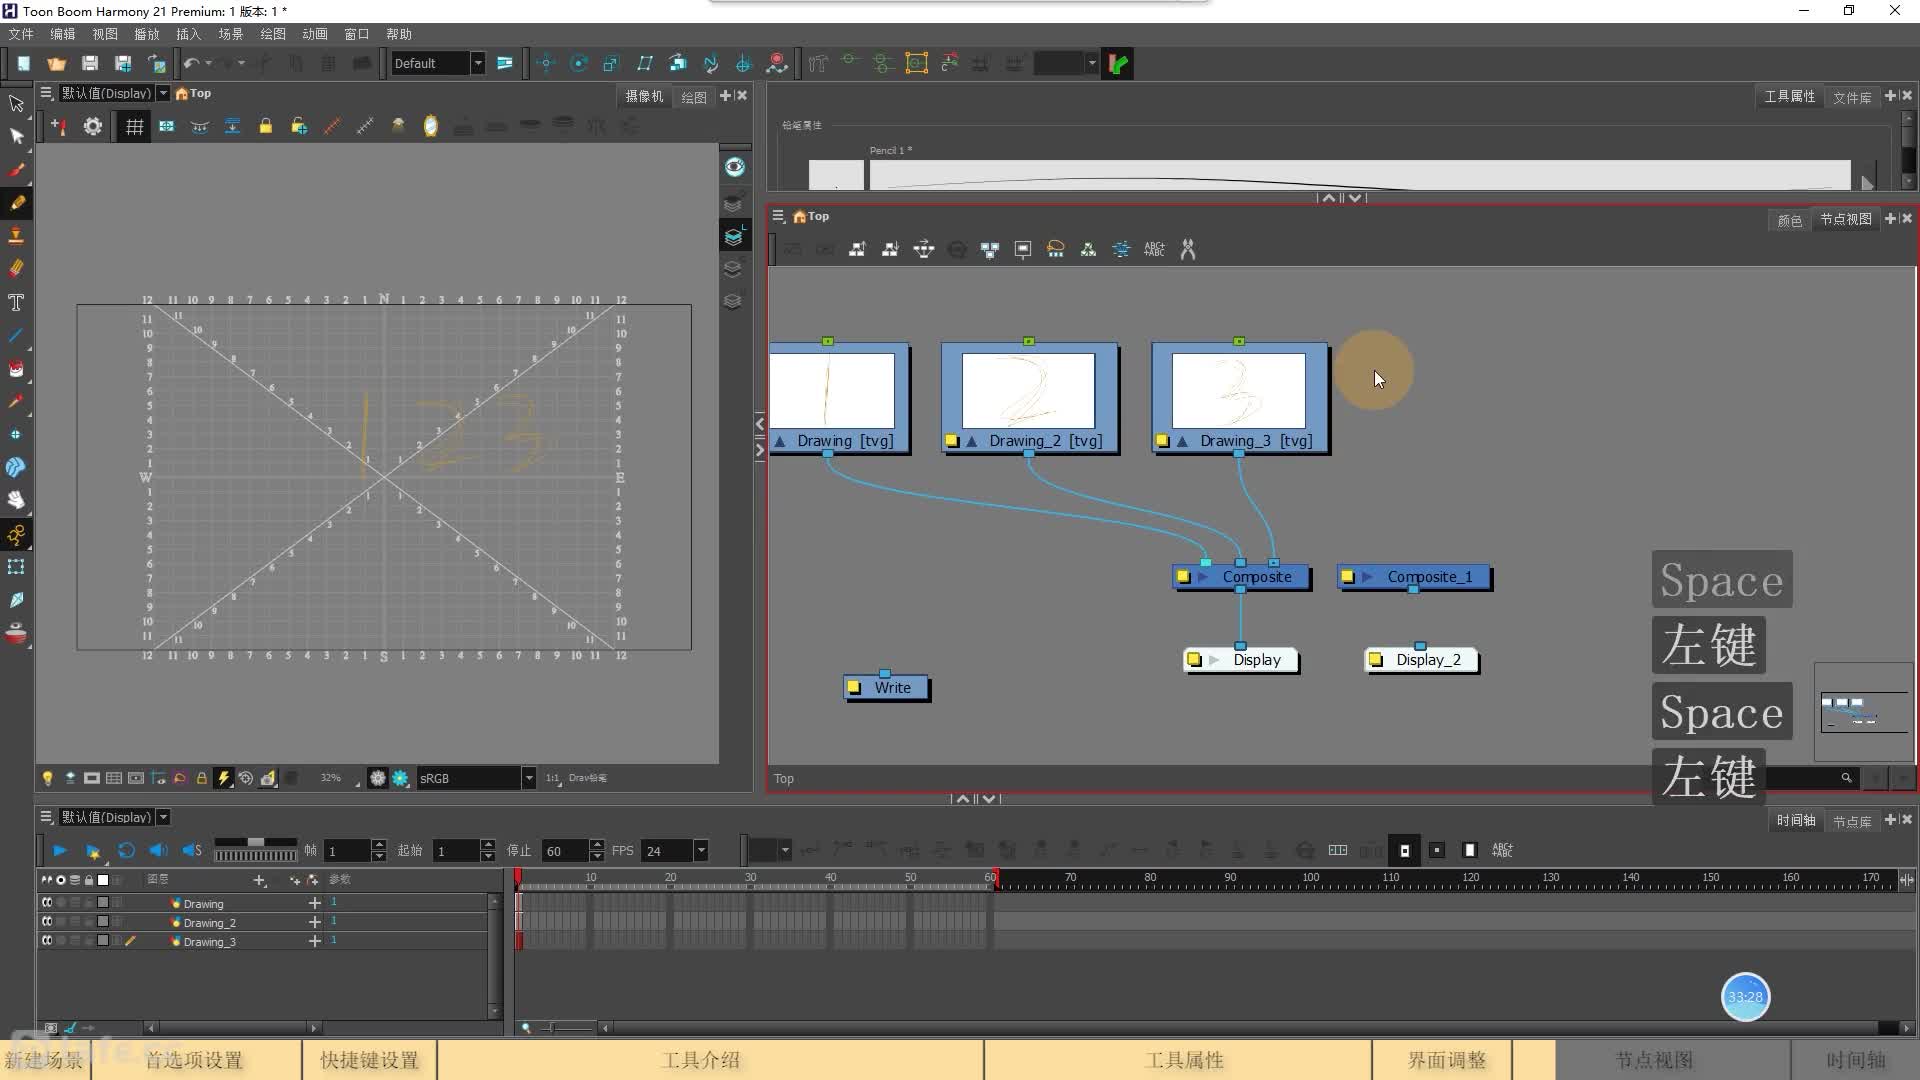1920x1080 pixels.
Task: Collapse node view side panel with left chevron
Action: pyautogui.click(x=760, y=424)
